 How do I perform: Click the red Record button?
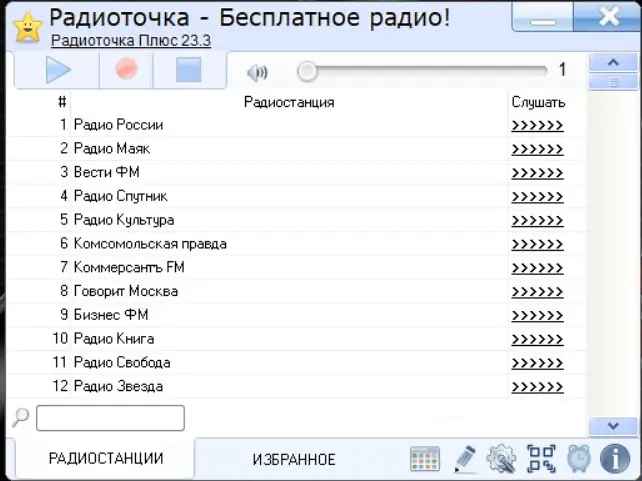click(x=126, y=69)
